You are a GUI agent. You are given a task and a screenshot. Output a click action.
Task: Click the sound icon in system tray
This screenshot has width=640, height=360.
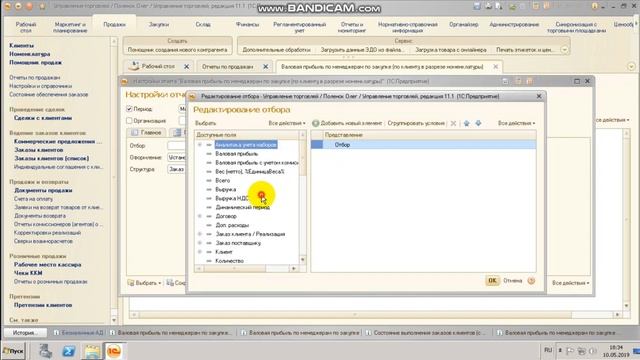pos(592,351)
